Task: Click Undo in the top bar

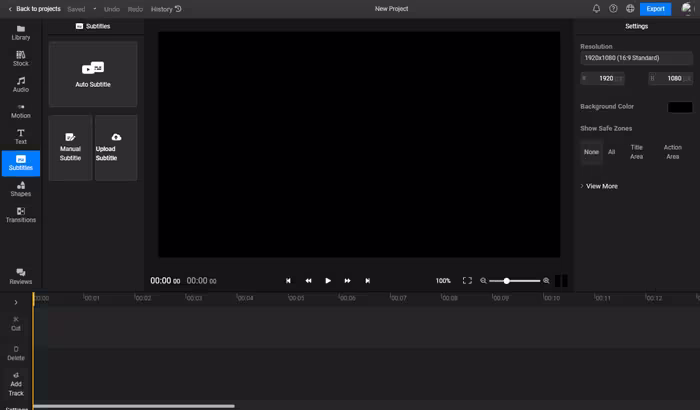Action: [x=112, y=9]
